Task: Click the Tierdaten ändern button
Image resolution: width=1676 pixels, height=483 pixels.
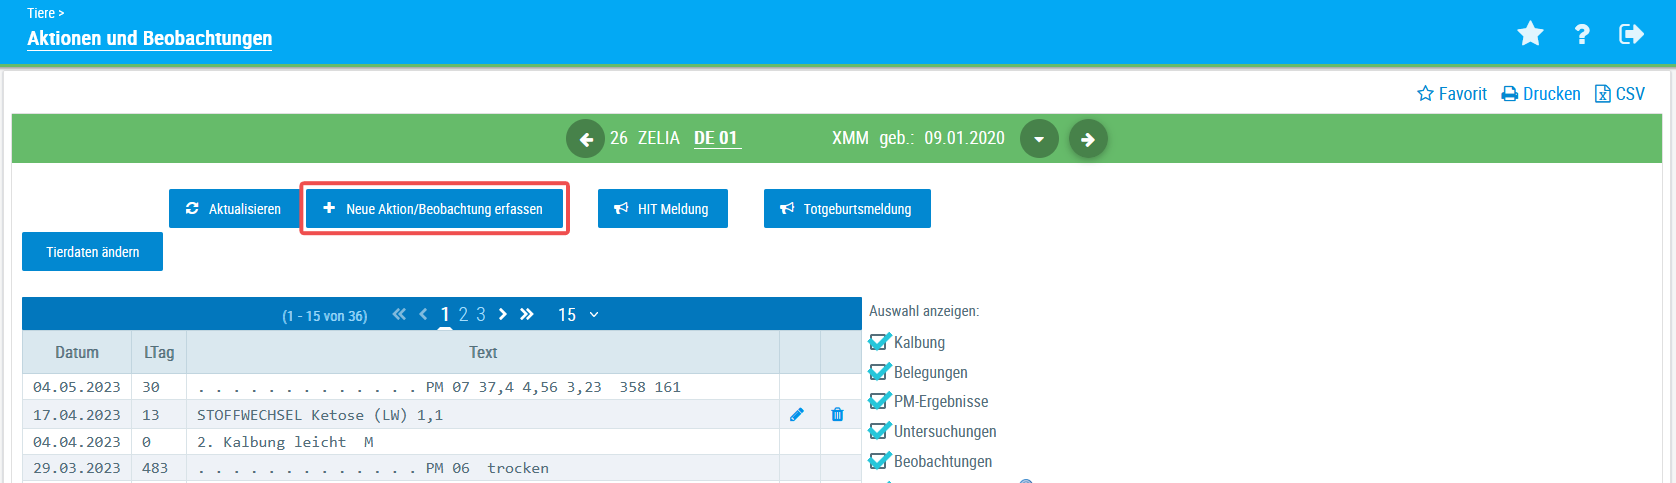Action: pos(92,252)
